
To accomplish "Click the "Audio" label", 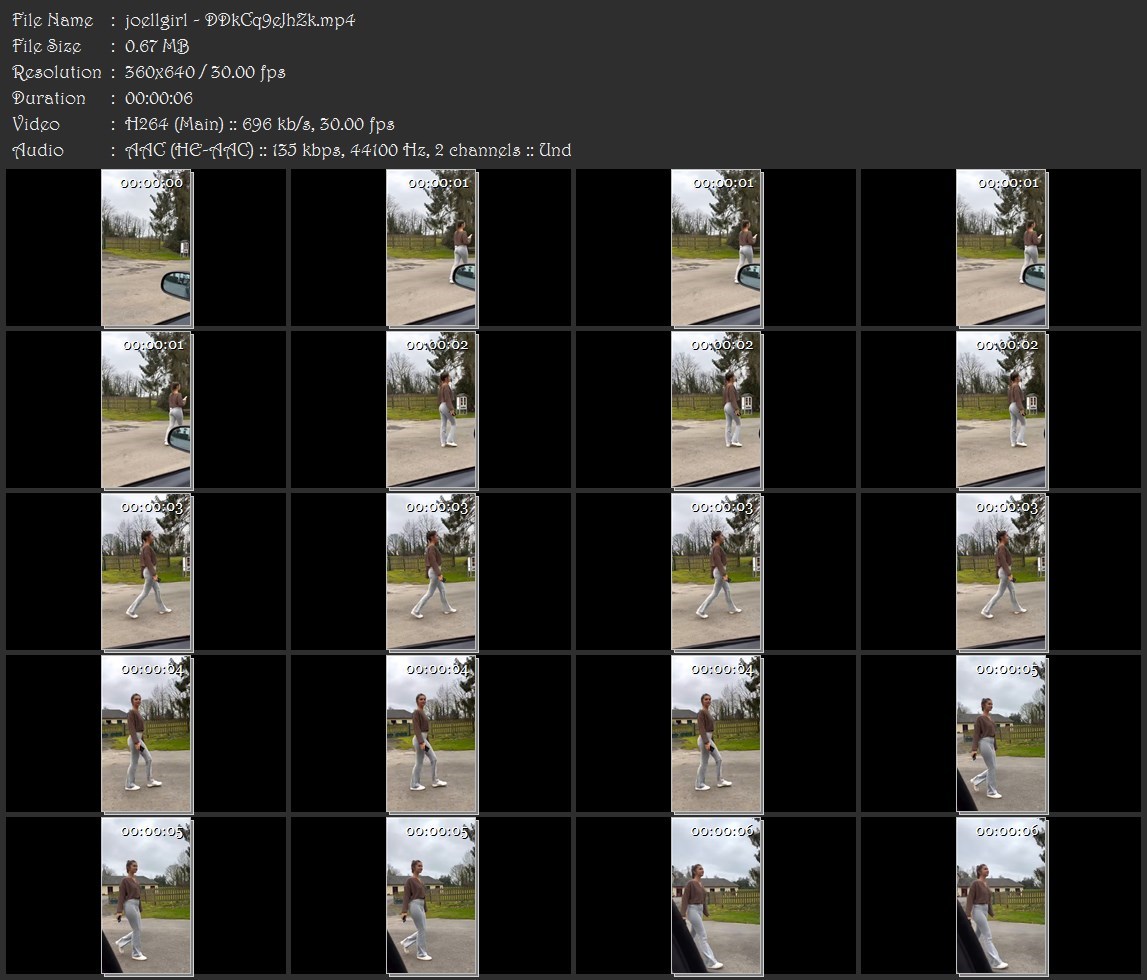I will pyautogui.click(x=38, y=151).
